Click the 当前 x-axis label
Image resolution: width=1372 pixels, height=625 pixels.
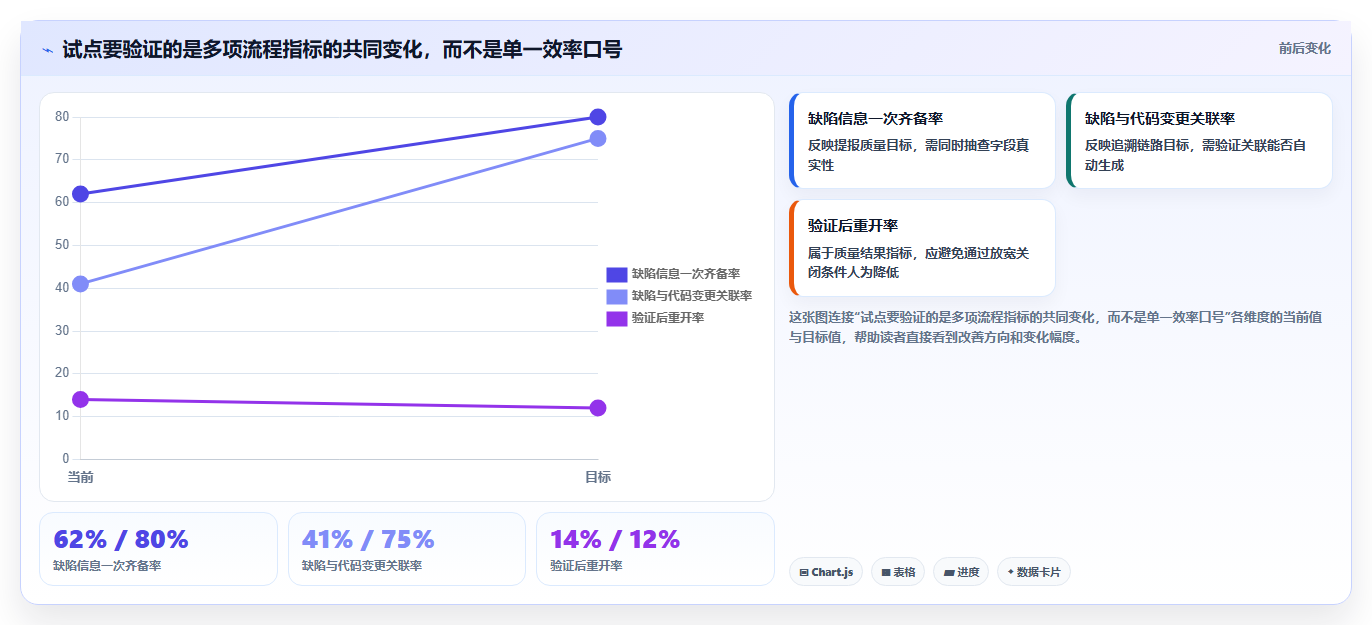click(x=80, y=477)
